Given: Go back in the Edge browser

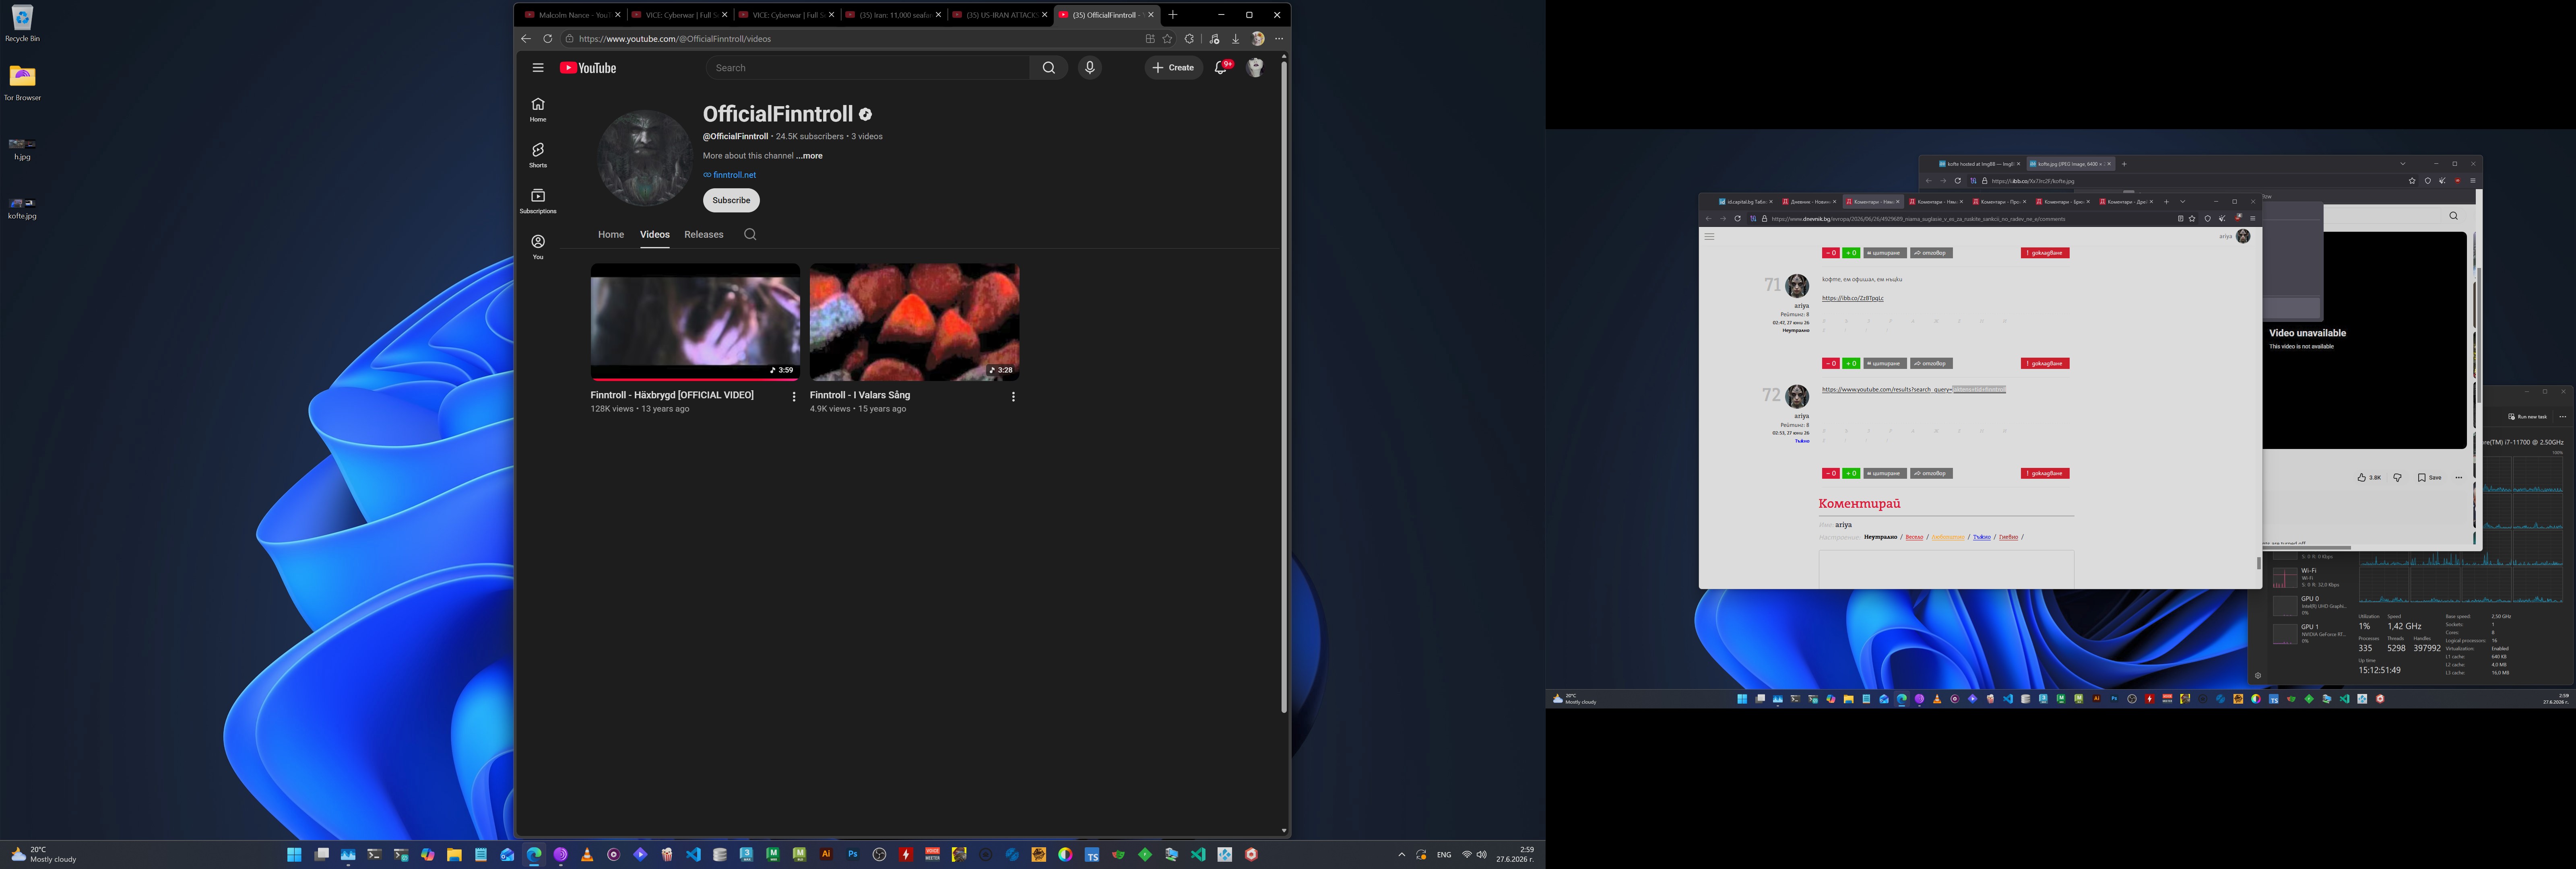Looking at the screenshot, I should (526, 39).
